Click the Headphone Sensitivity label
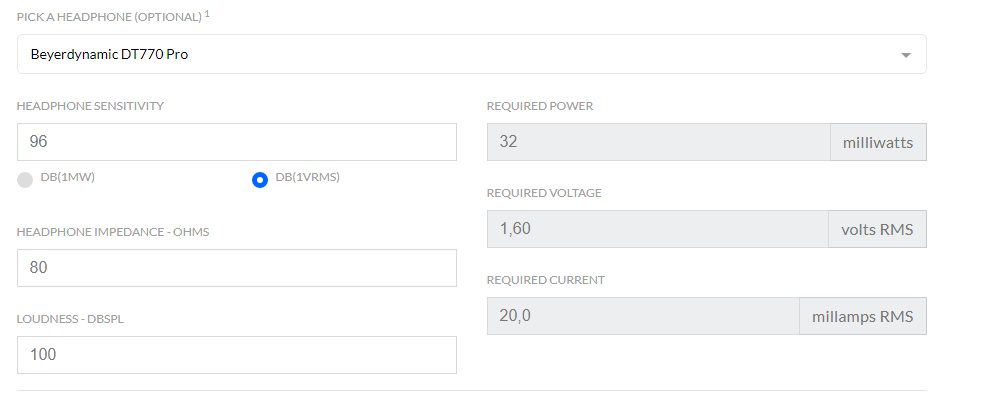Image resolution: width=981 pixels, height=415 pixels. click(x=90, y=106)
